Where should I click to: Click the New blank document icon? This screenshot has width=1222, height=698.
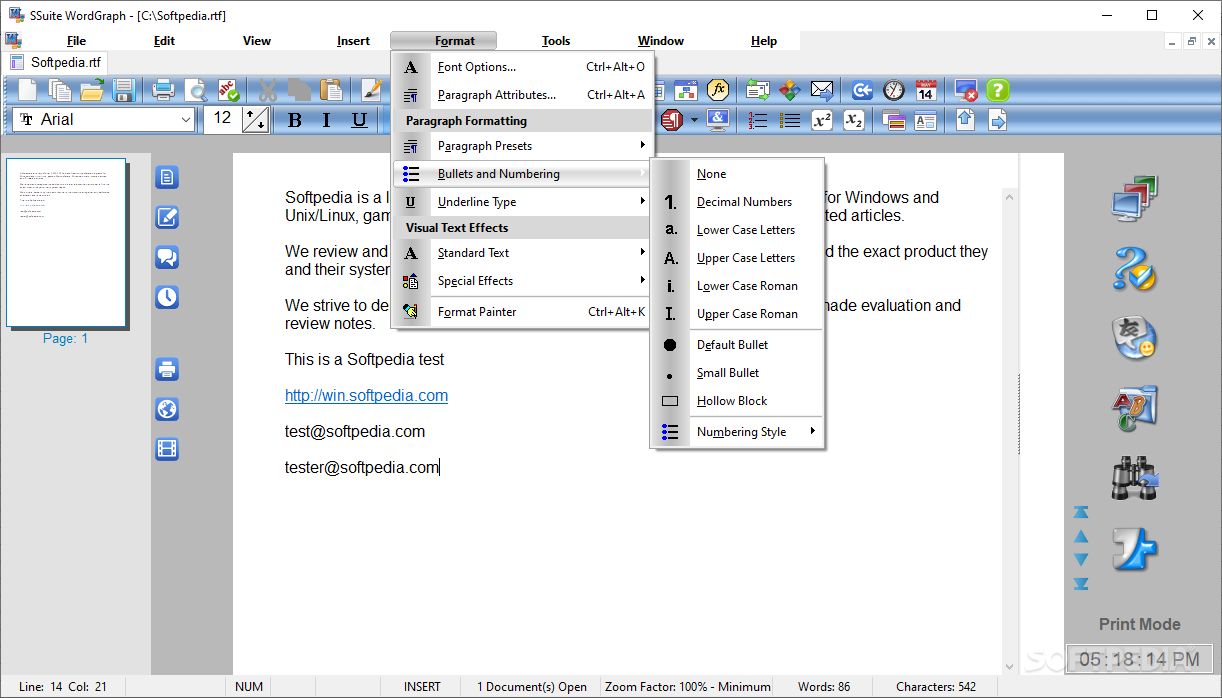[27, 90]
